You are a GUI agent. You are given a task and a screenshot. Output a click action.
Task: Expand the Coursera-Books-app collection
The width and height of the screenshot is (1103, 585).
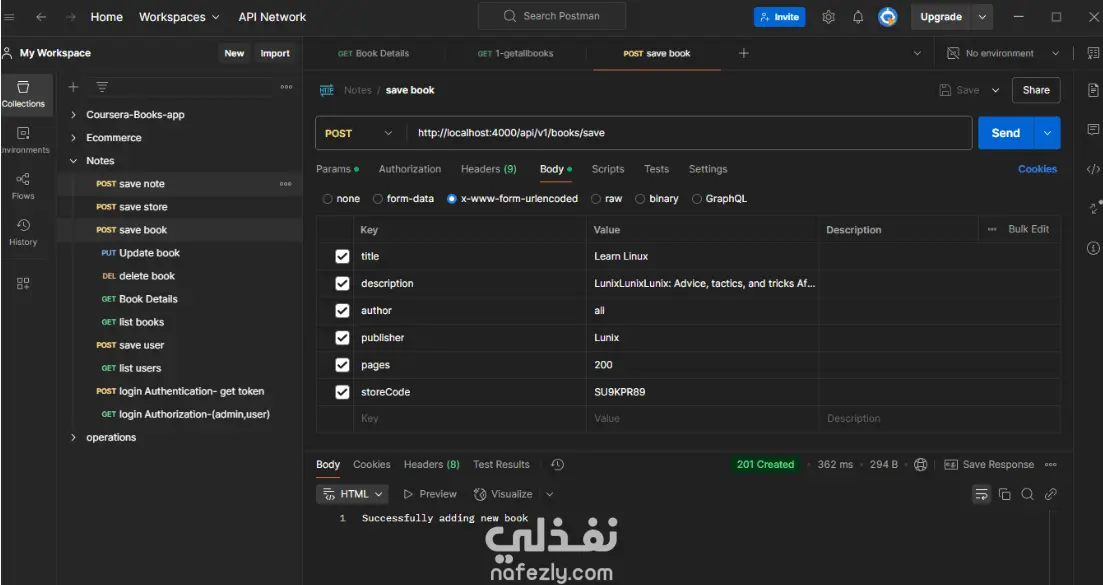[x=73, y=115]
